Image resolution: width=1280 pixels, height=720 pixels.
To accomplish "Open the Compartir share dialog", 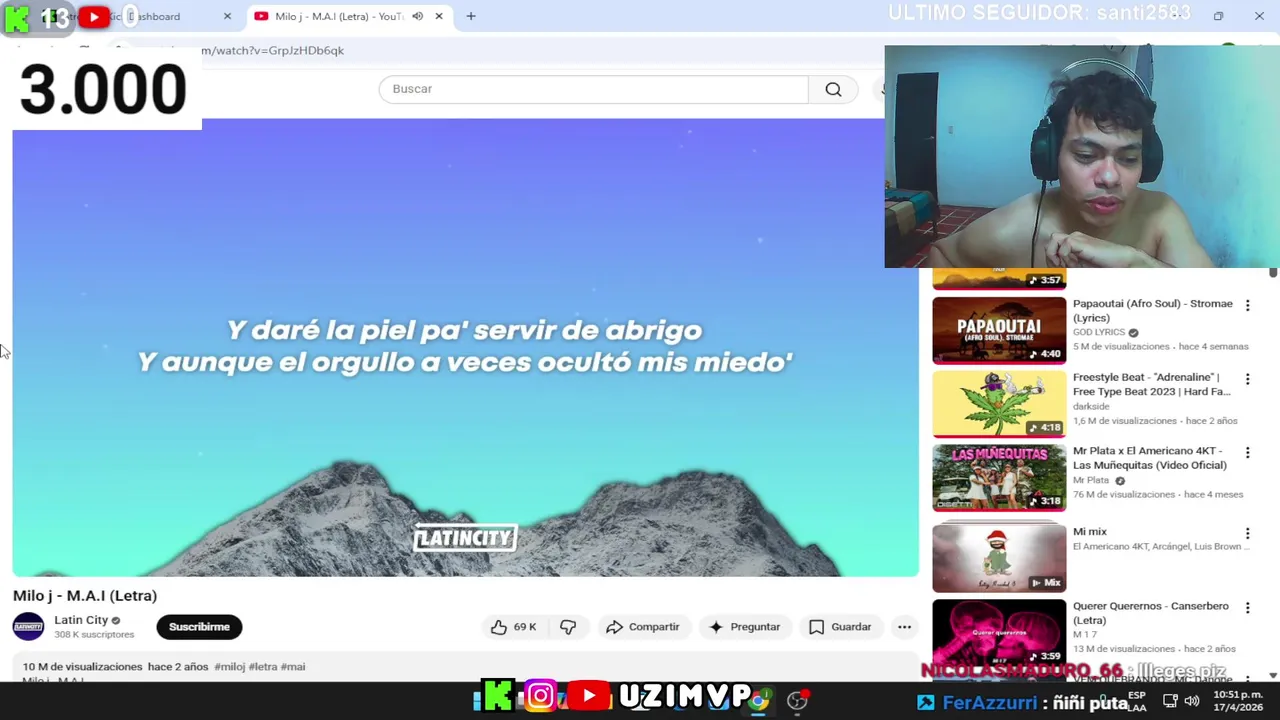I will (642, 627).
